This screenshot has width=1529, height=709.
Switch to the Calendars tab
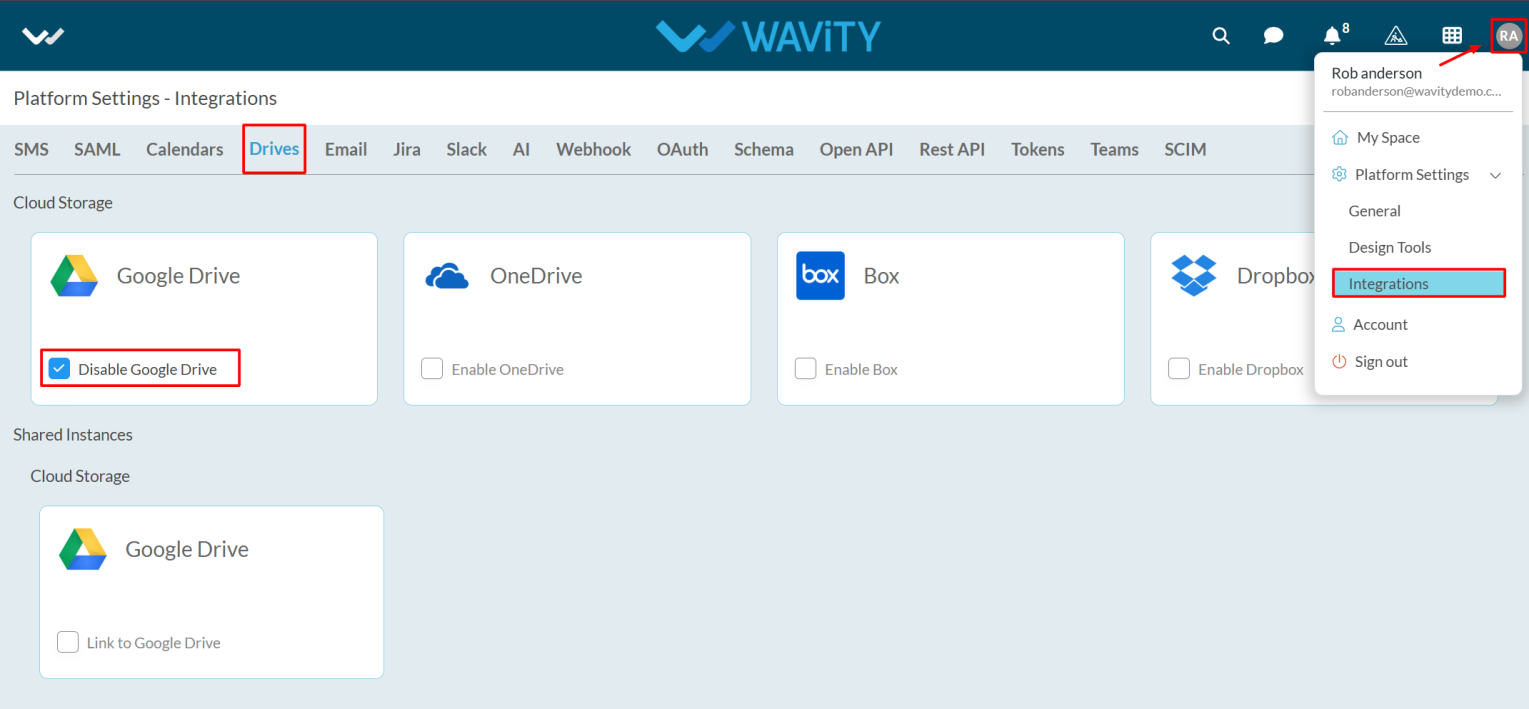coord(185,149)
